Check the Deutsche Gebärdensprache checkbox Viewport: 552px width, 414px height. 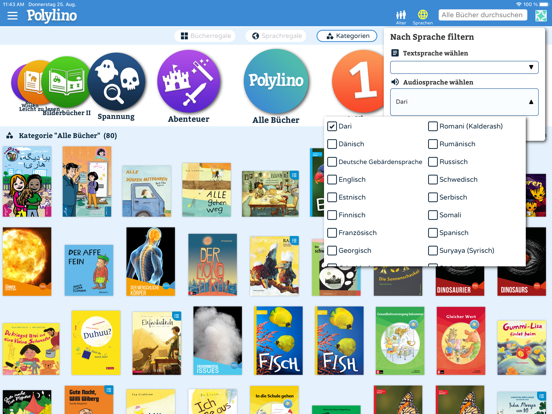coord(332,162)
